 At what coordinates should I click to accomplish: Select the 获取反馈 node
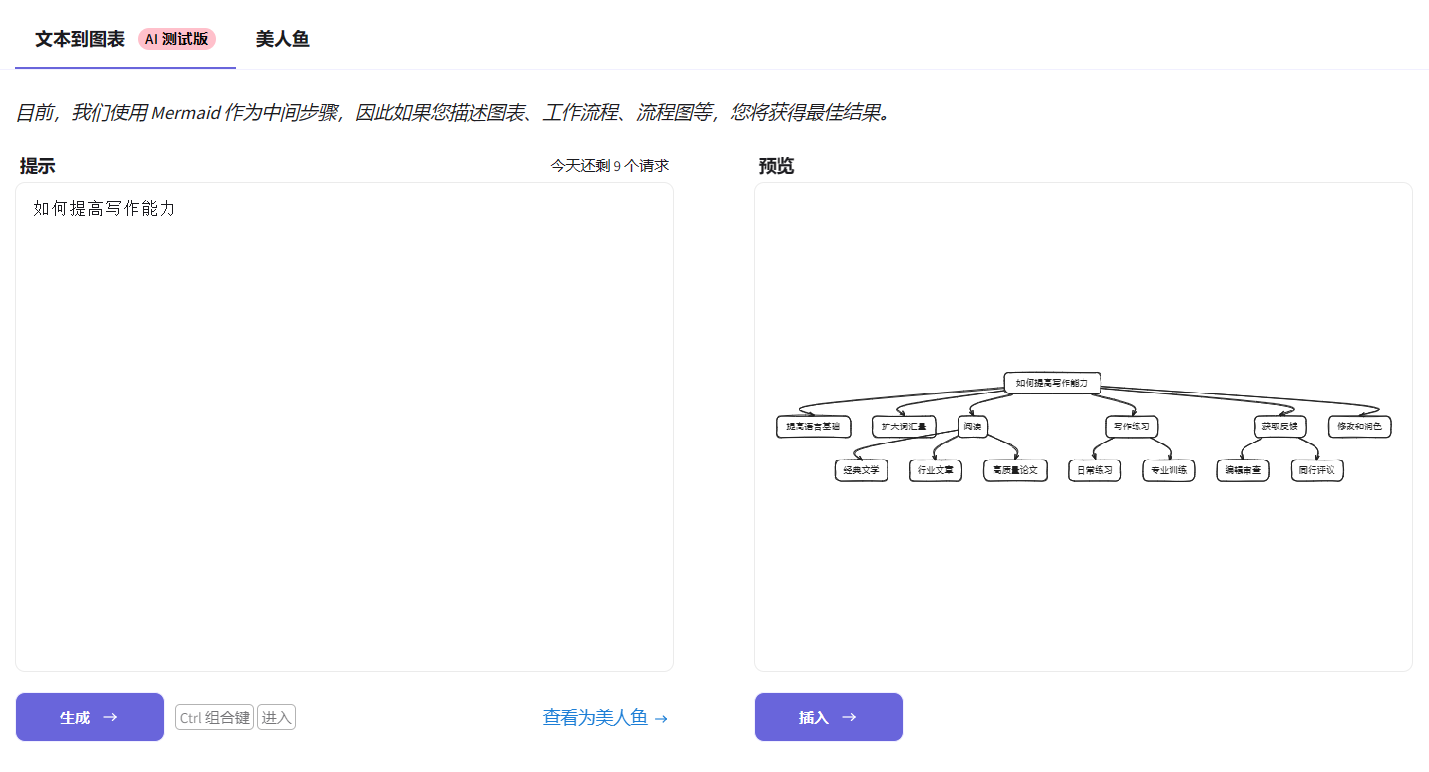point(1279,427)
